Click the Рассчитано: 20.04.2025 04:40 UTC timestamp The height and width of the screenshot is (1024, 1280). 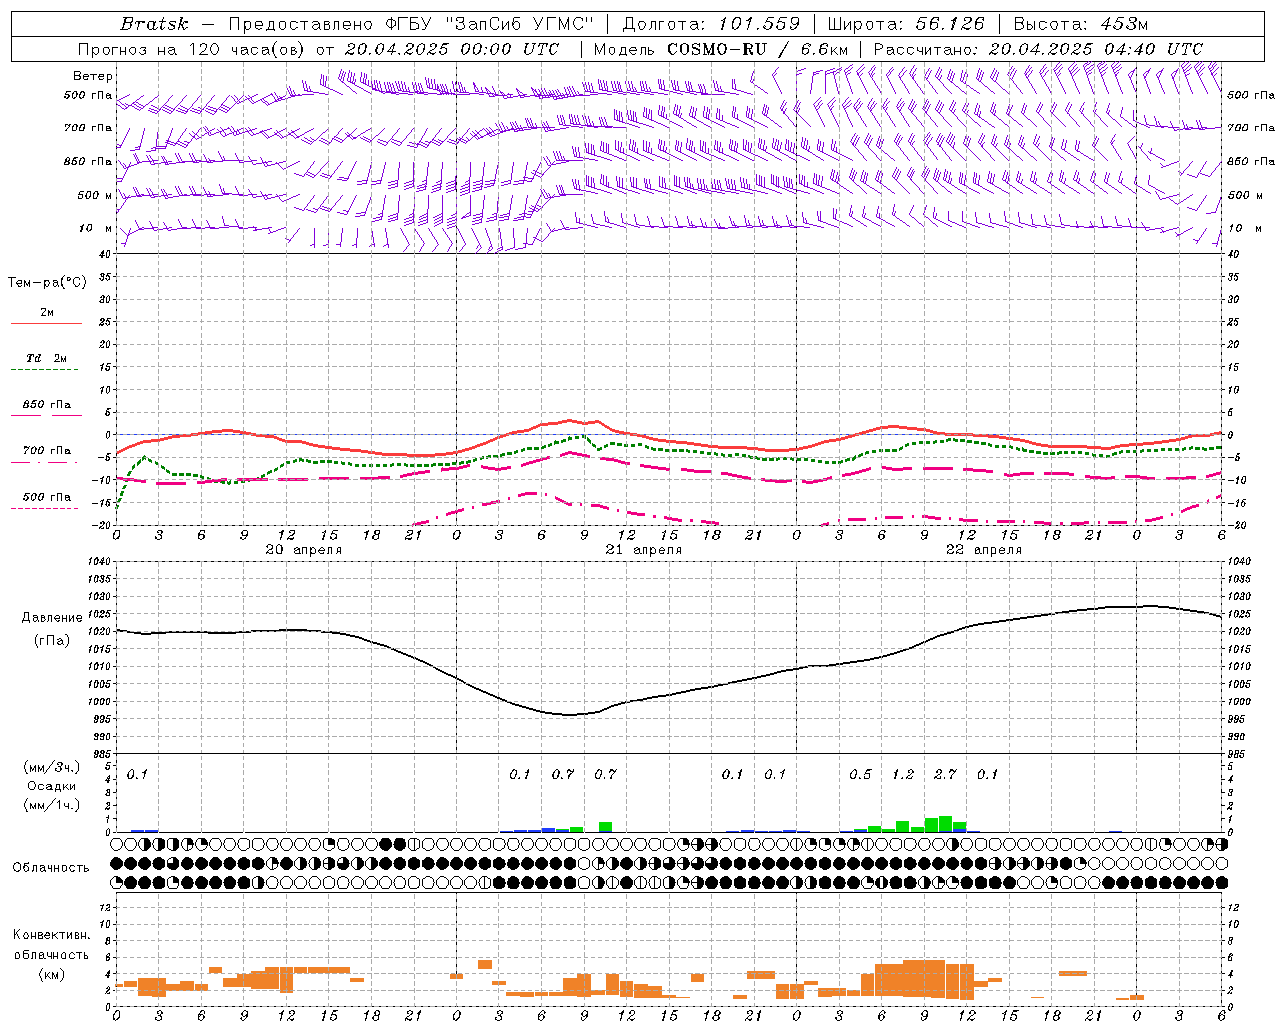click(1038, 49)
